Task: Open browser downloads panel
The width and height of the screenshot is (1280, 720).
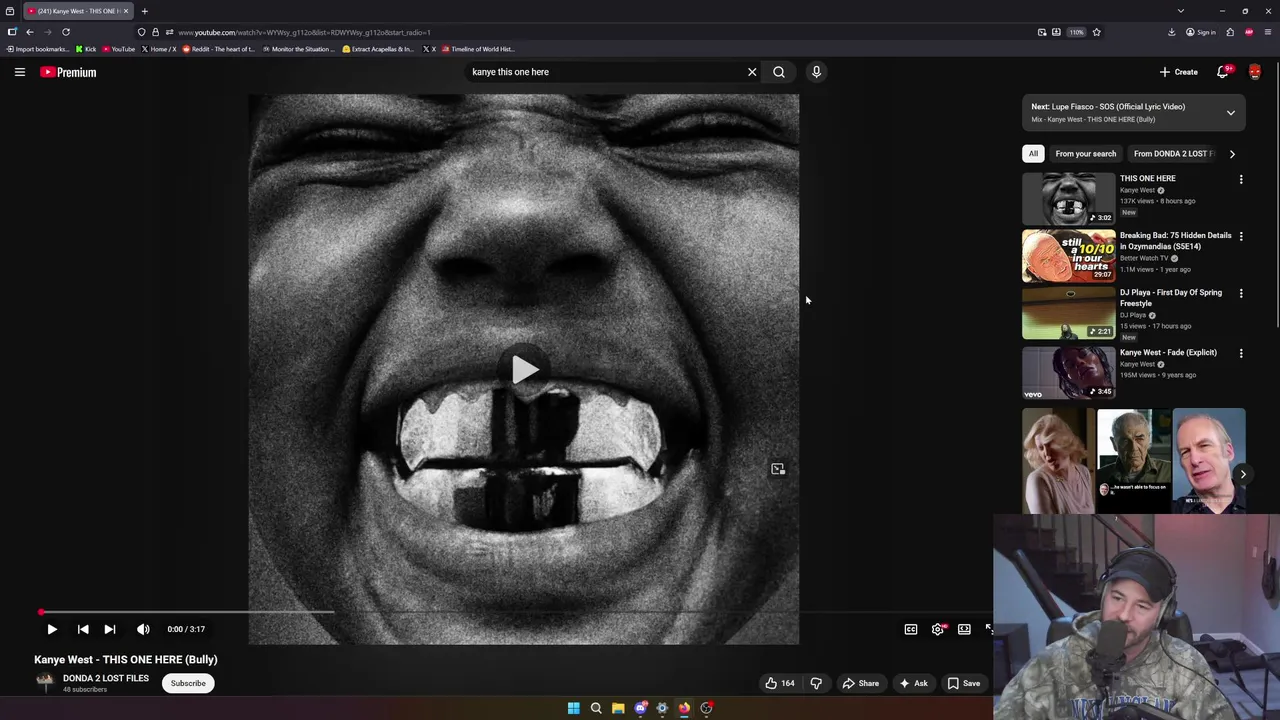Action: [1171, 32]
